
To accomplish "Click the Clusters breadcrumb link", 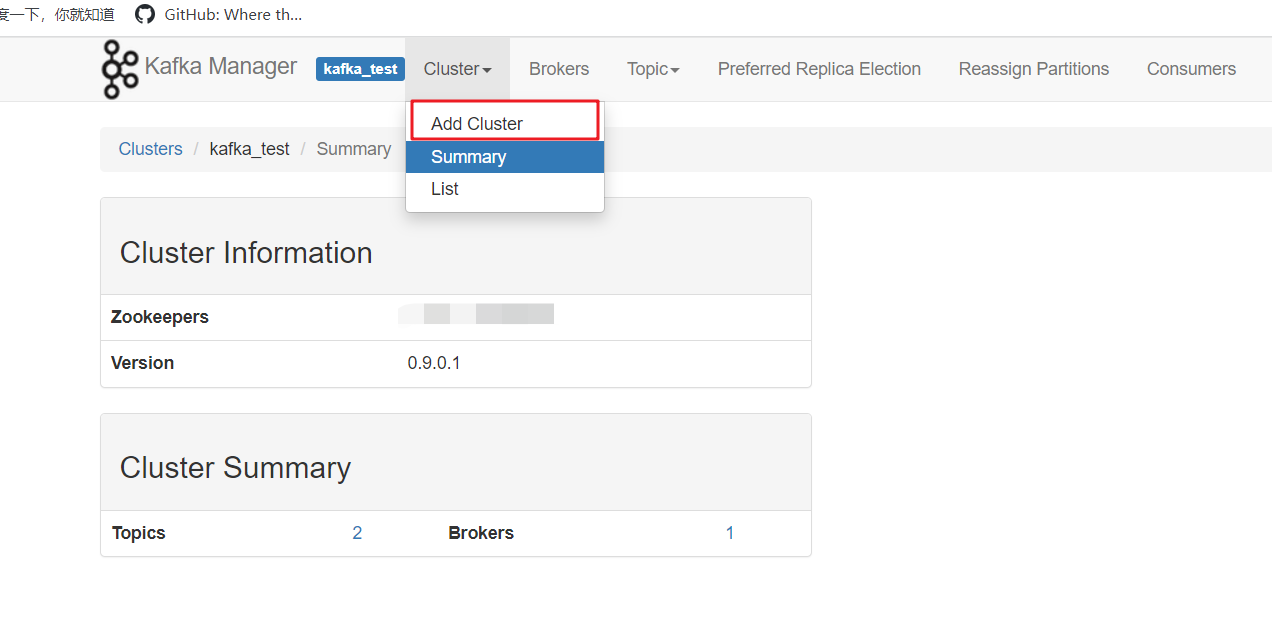I will point(150,149).
